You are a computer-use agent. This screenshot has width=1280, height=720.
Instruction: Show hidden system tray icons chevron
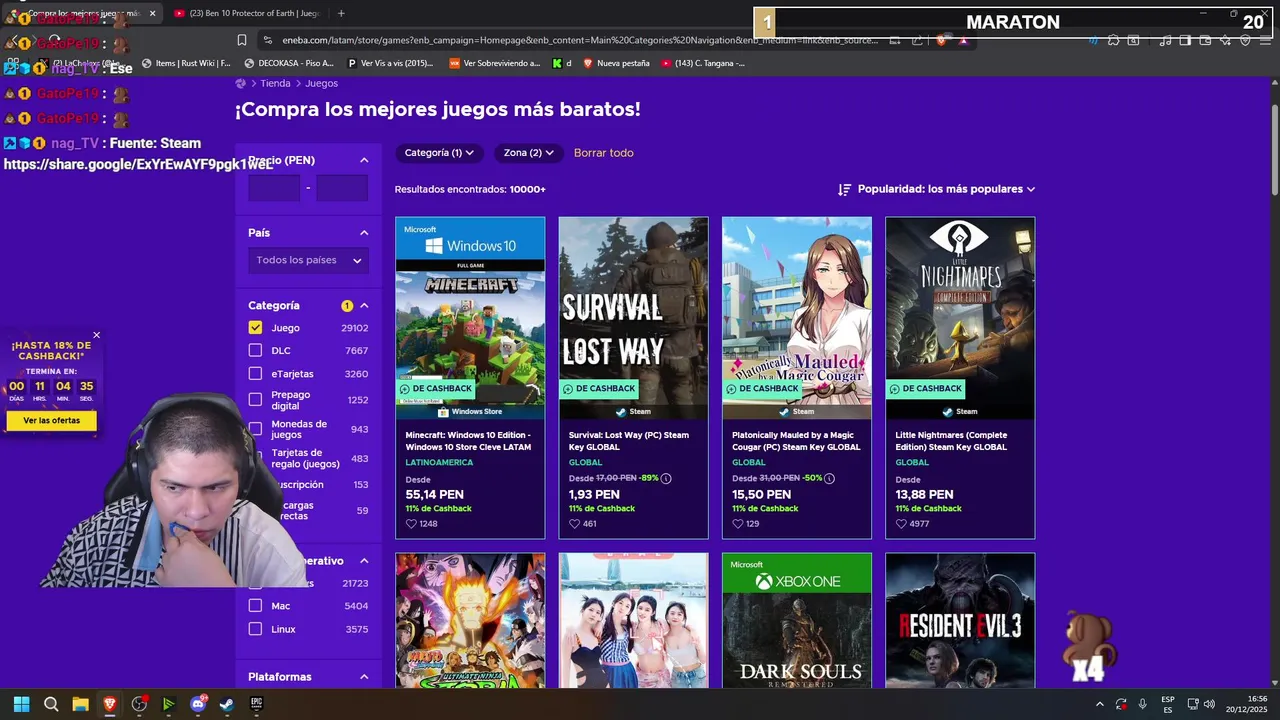pyautogui.click(x=1099, y=704)
